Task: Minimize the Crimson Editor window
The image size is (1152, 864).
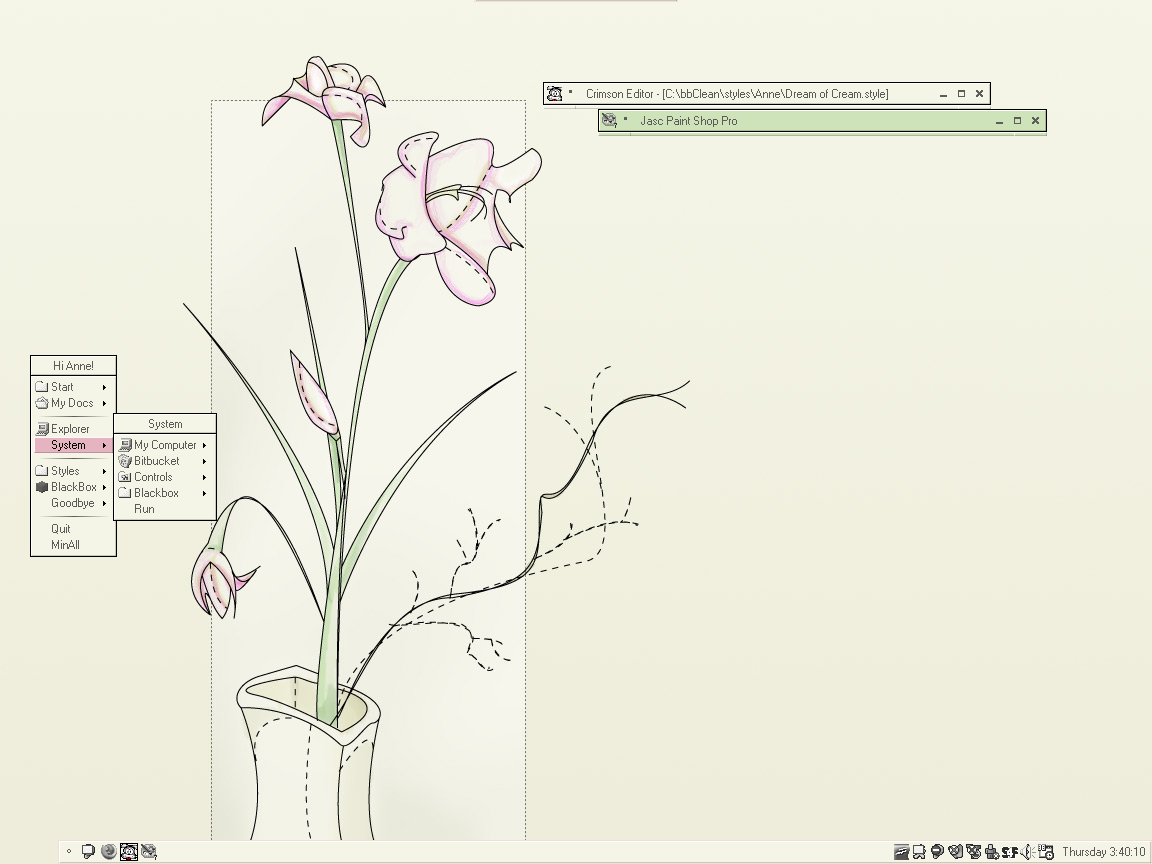Action: click(x=943, y=94)
